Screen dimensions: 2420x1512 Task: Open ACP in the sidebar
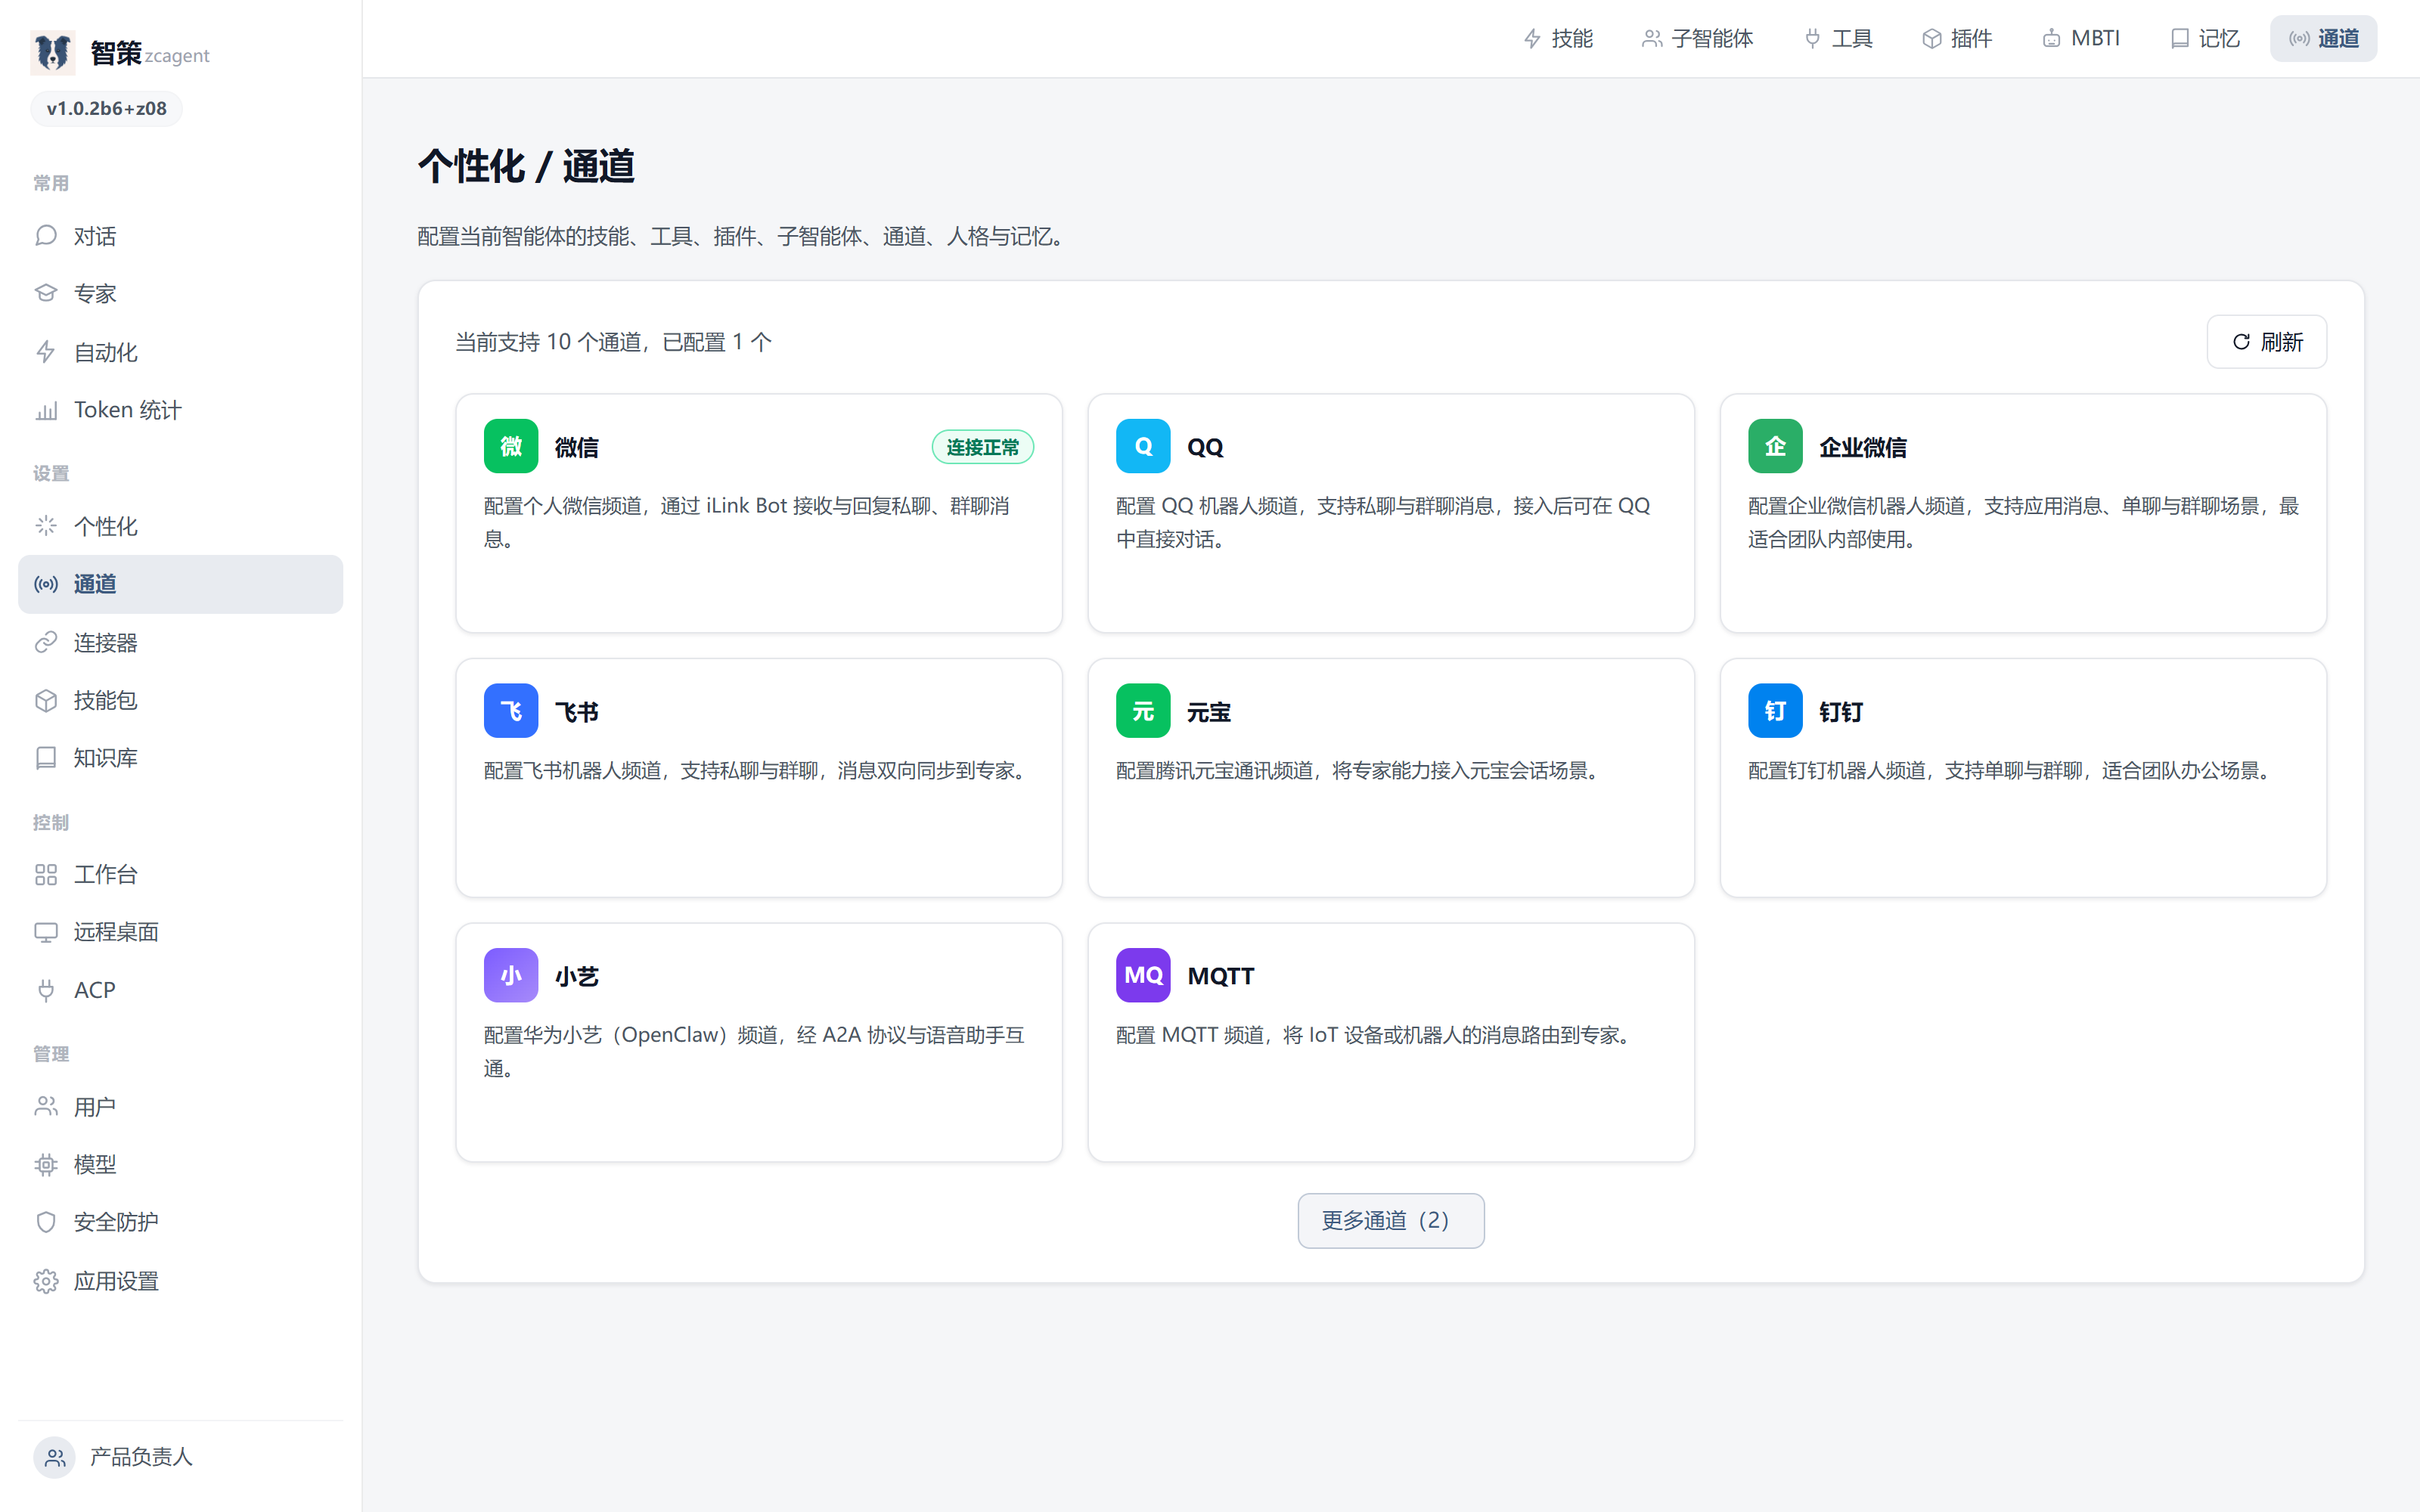click(181, 990)
